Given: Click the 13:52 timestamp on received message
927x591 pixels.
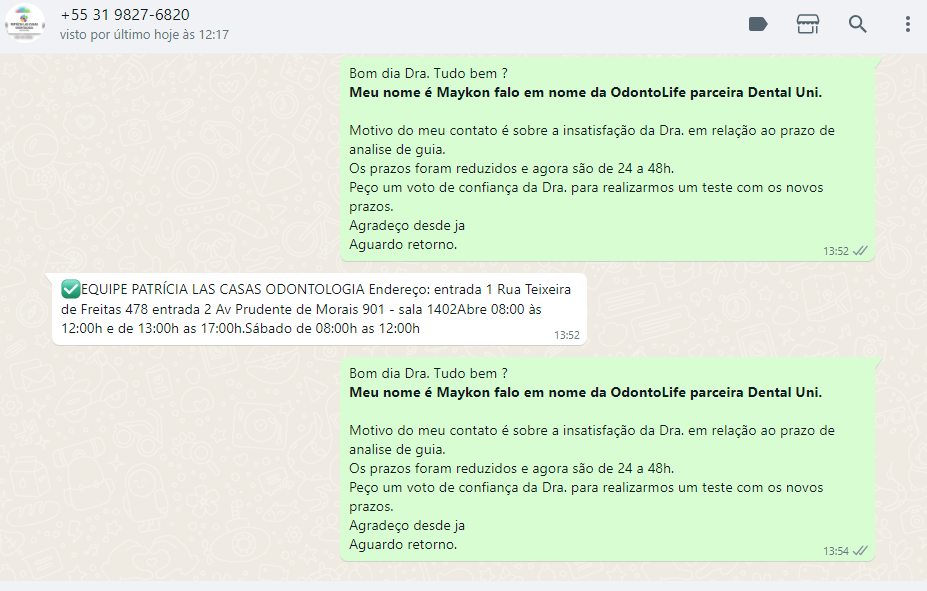Looking at the screenshot, I should [566, 335].
